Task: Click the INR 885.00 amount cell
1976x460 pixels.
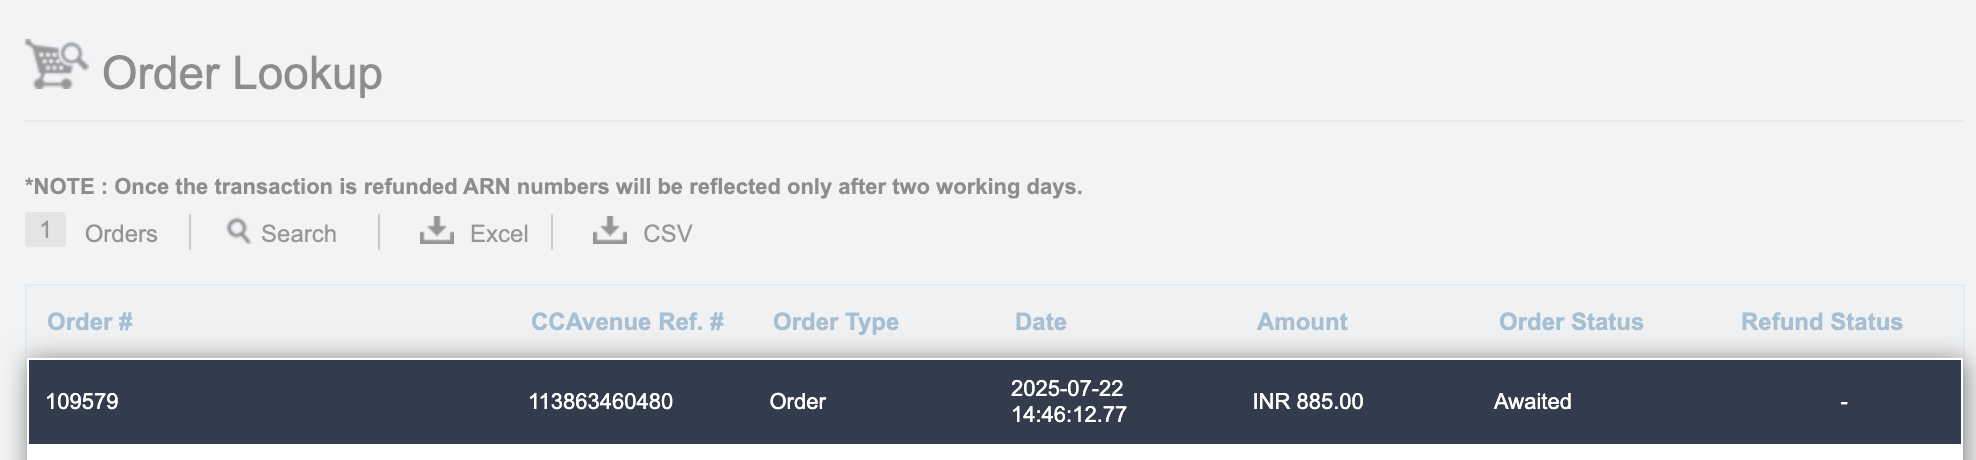Action: 1307,402
